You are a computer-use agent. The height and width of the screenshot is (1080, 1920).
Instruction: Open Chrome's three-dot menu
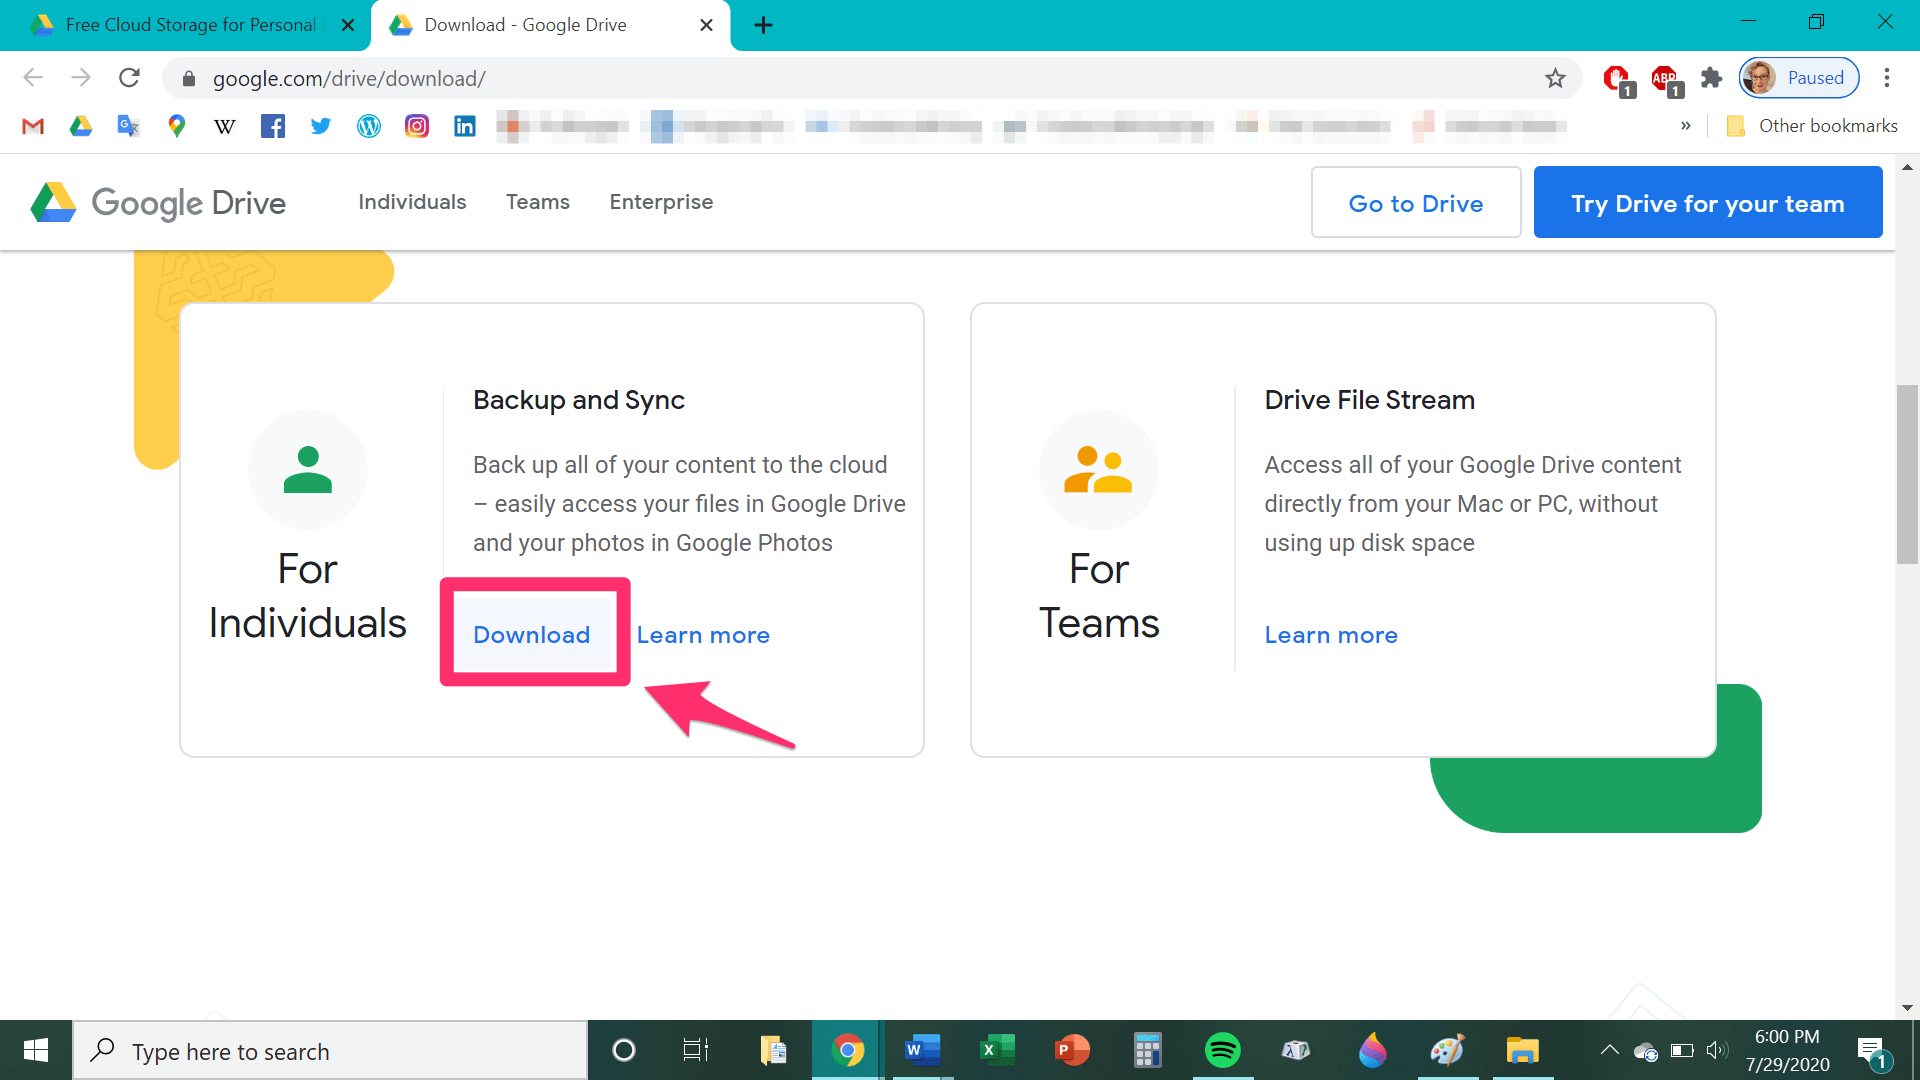click(x=1887, y=78)
